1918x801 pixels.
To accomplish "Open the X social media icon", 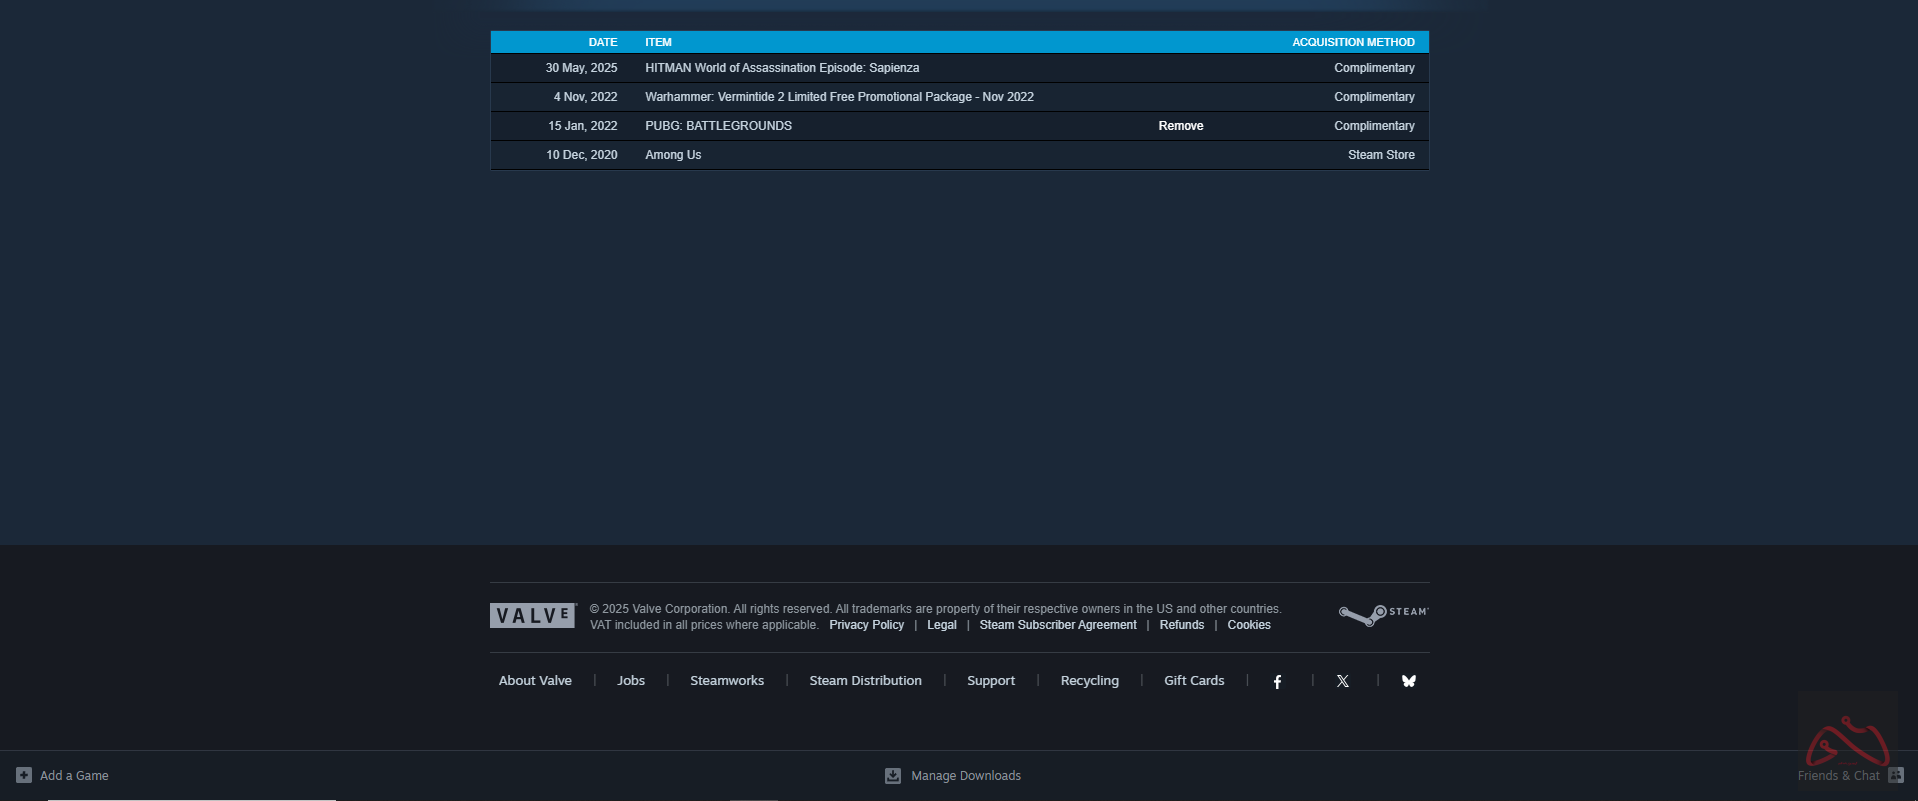I will [1342, 681].
